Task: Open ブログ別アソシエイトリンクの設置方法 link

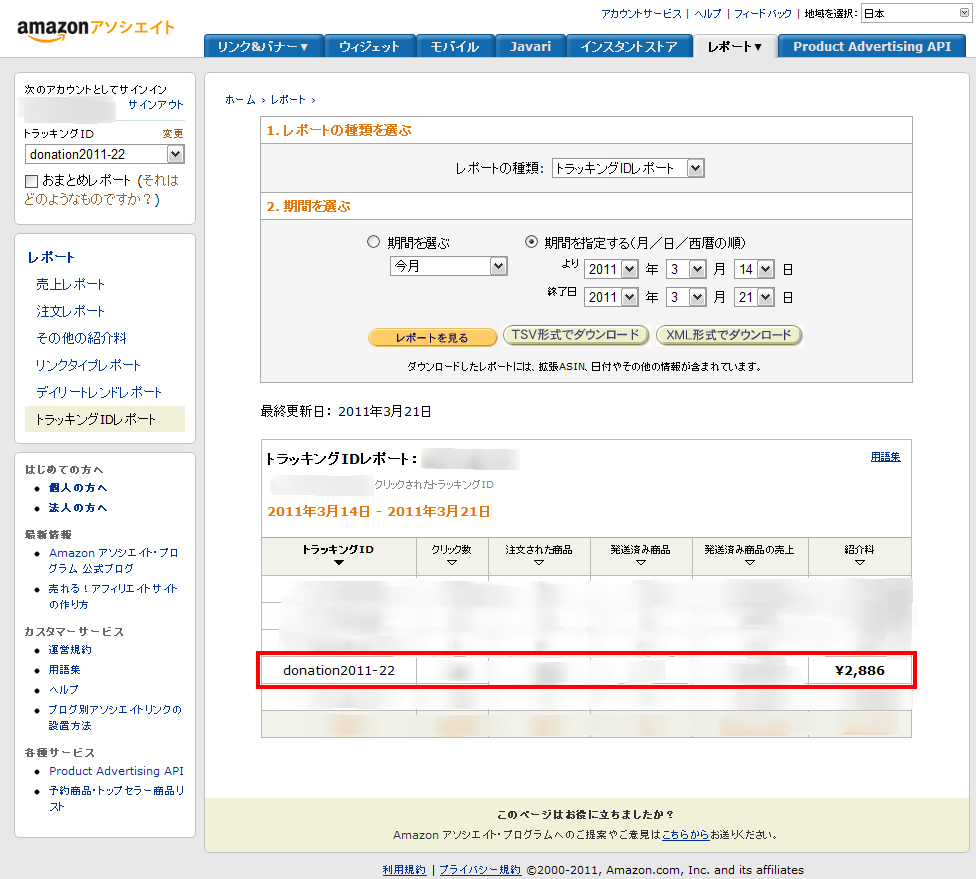Action: (x=115, y=718)
